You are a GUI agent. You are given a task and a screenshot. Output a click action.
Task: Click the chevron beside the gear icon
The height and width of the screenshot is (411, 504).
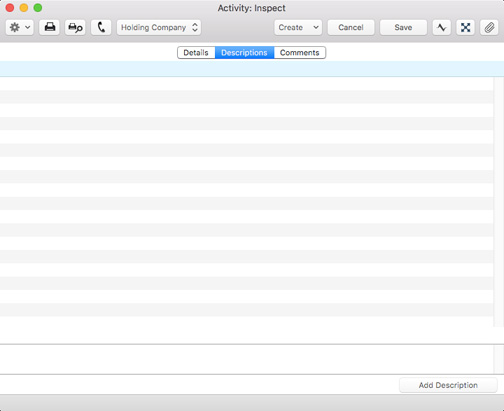point(28,27)
